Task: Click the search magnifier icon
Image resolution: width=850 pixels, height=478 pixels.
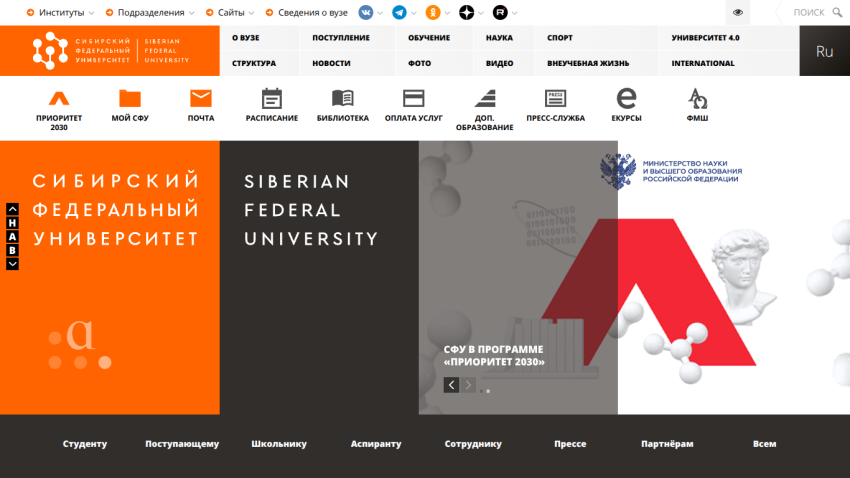Action: (838, 12)
